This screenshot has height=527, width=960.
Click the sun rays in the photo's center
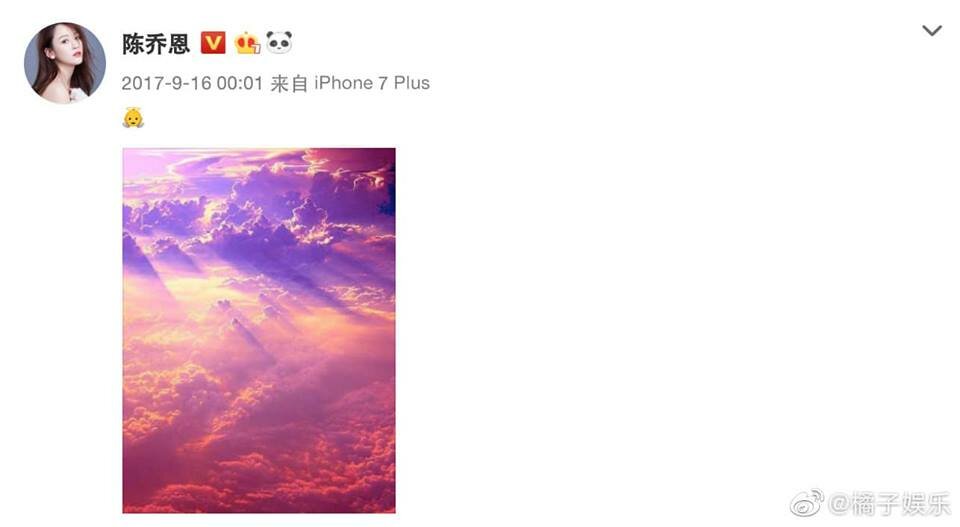click(245, 306)
